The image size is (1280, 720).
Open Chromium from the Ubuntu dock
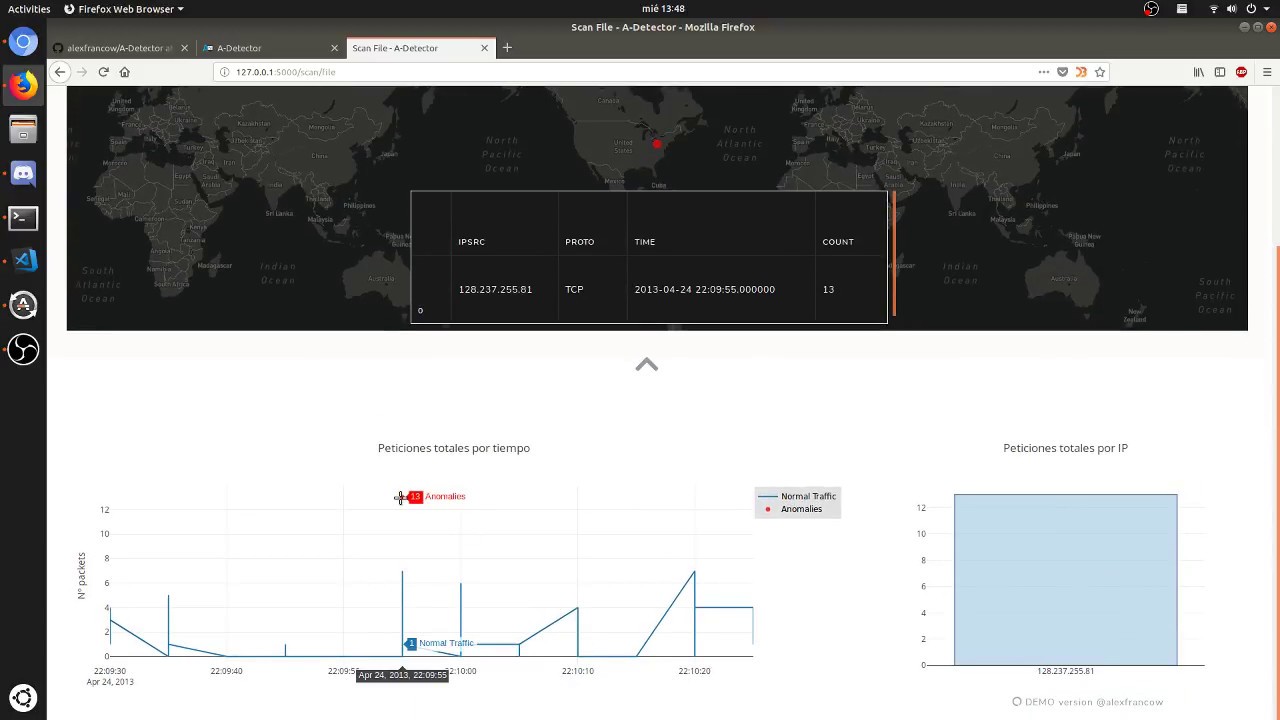(x=23, y=42)
